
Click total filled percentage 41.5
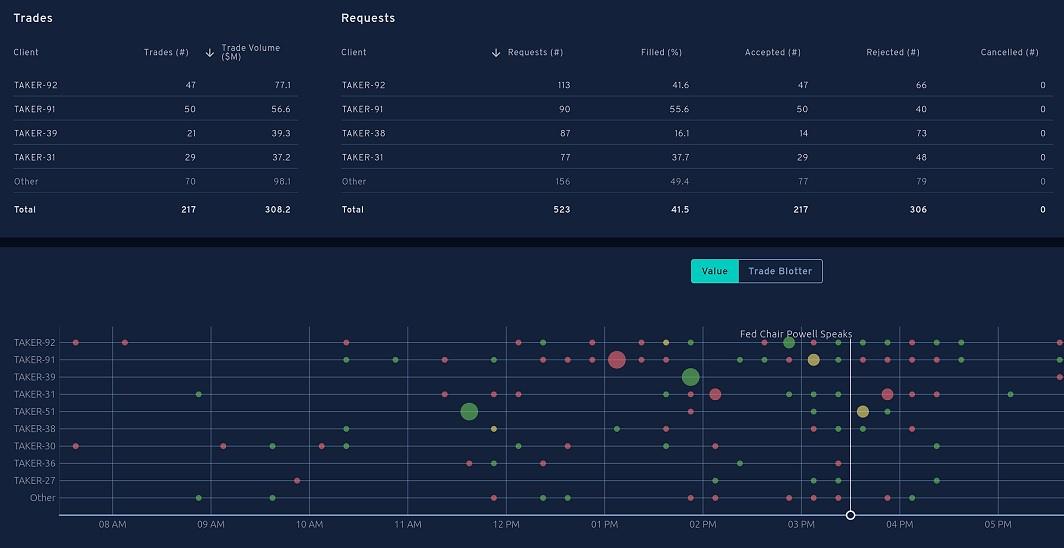click(x=680, y=210)
